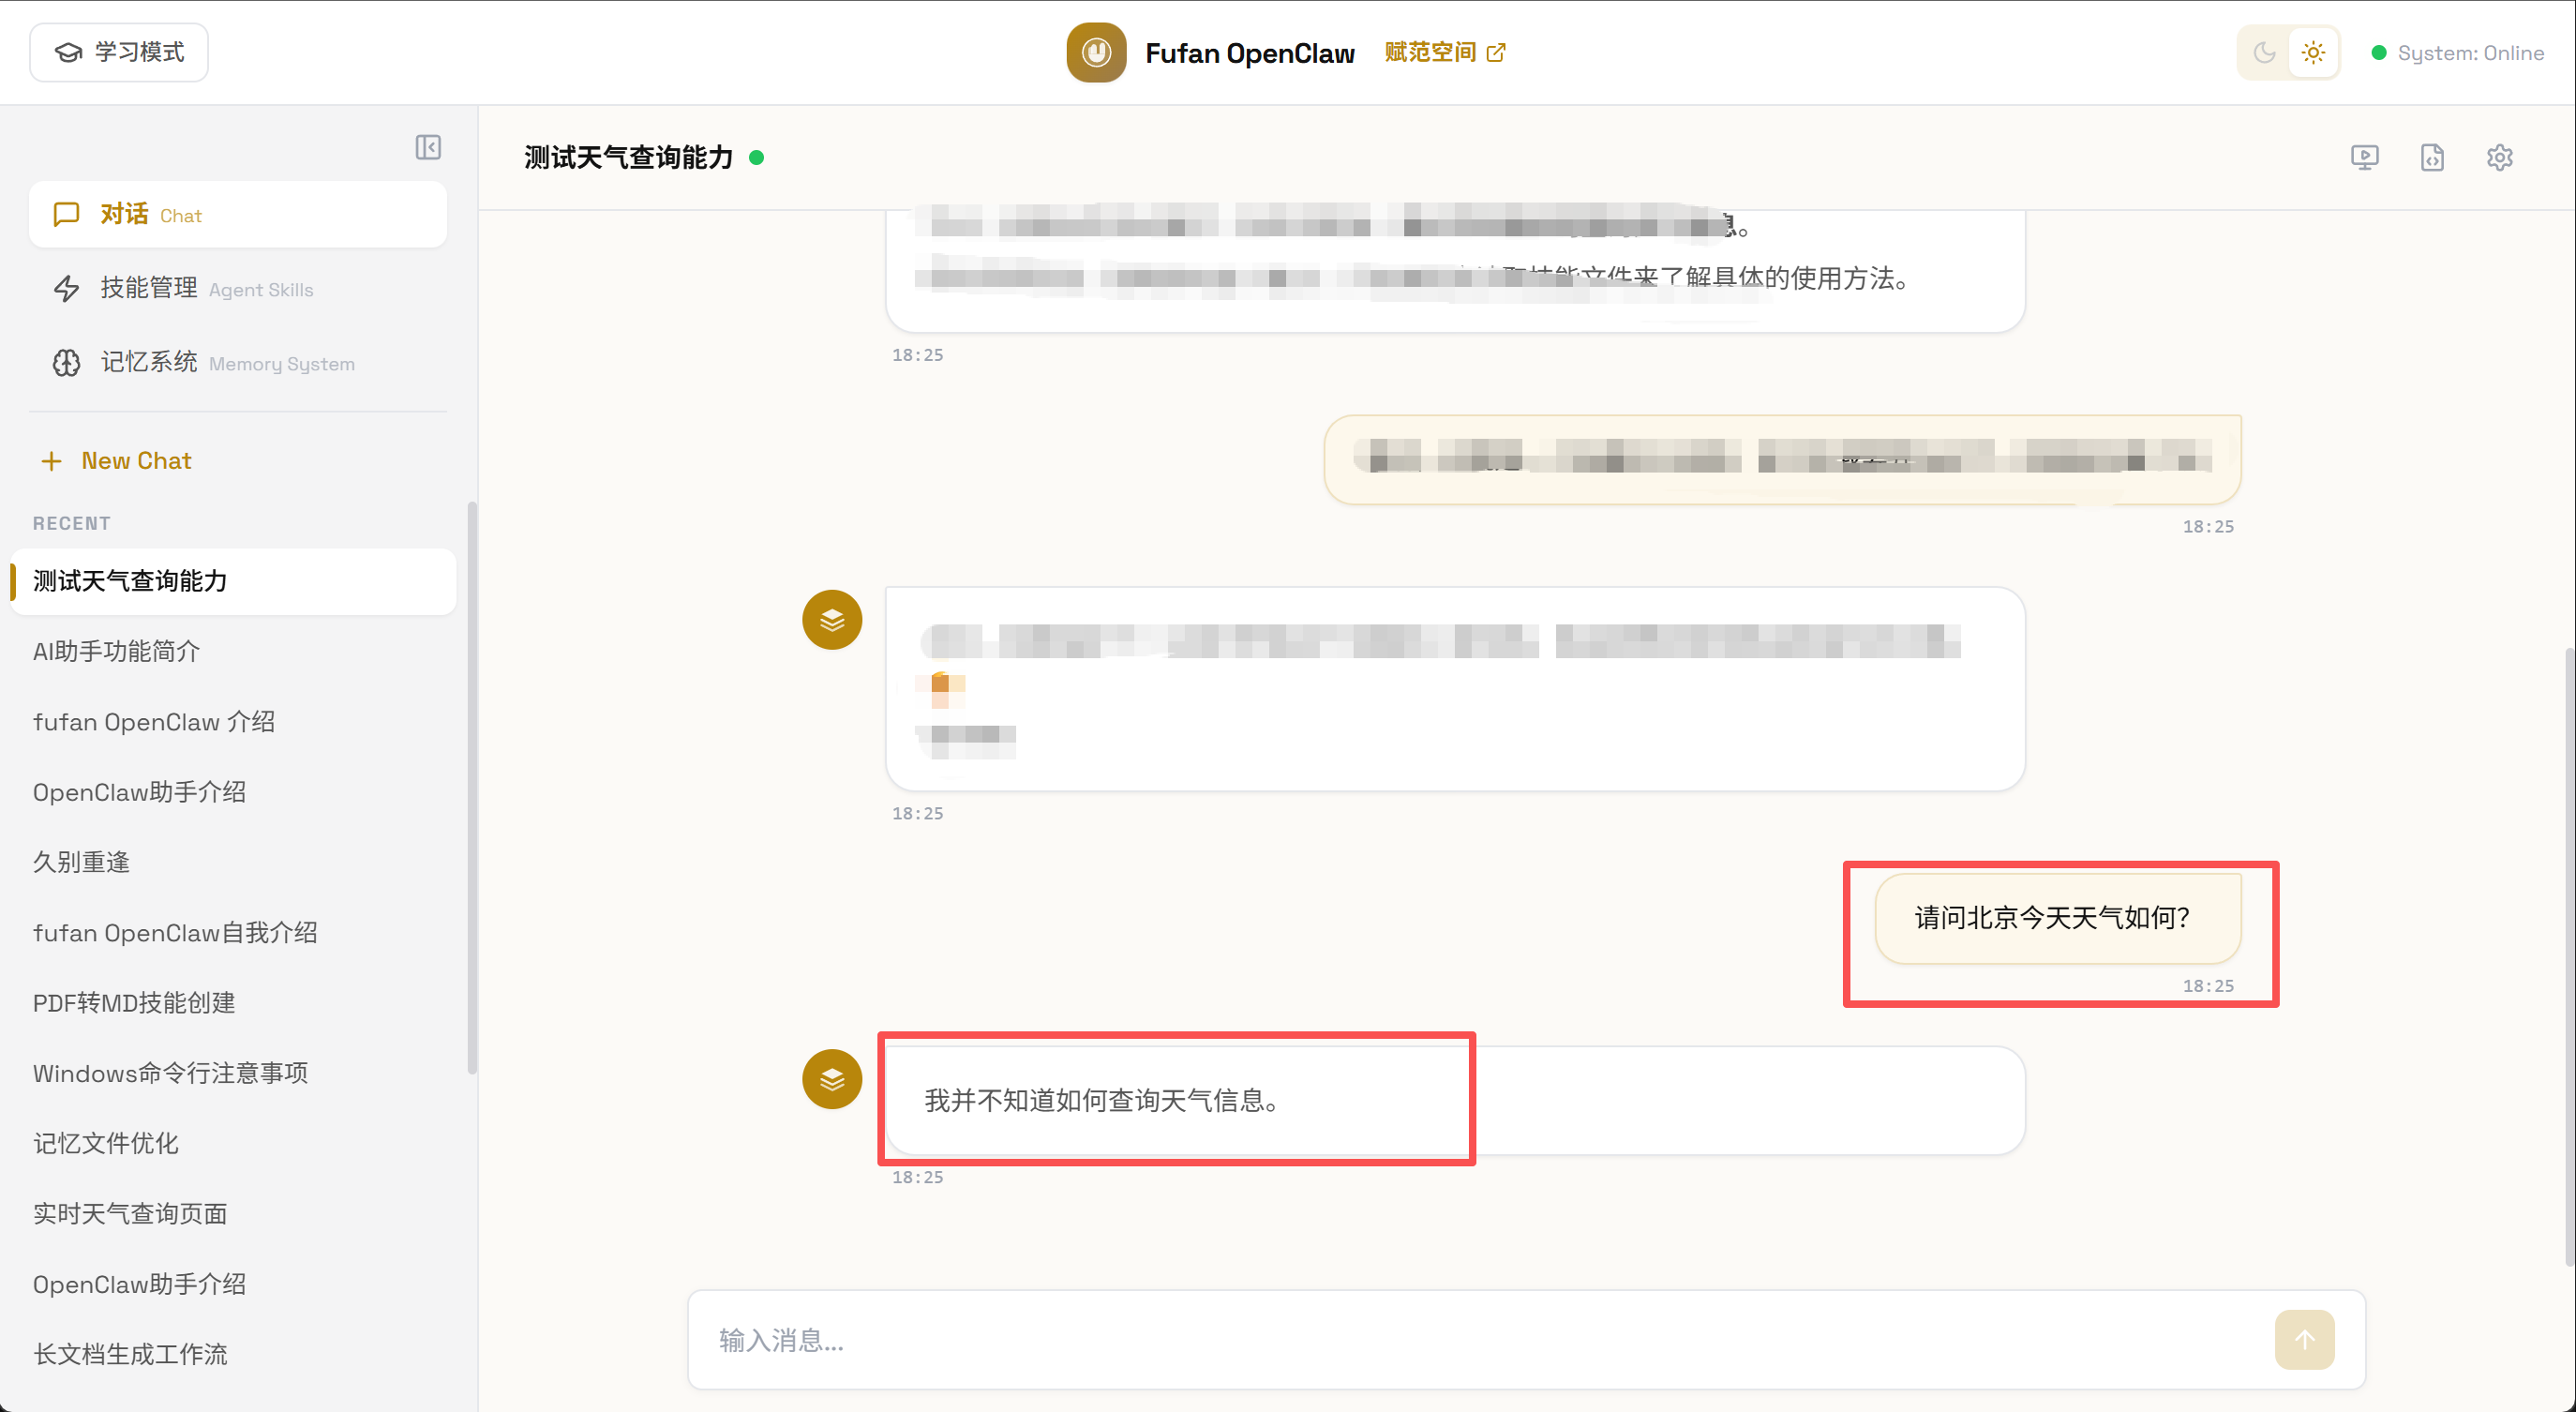Send message with the arrow button
2576x1412 pixels.
point(2304,1340)
